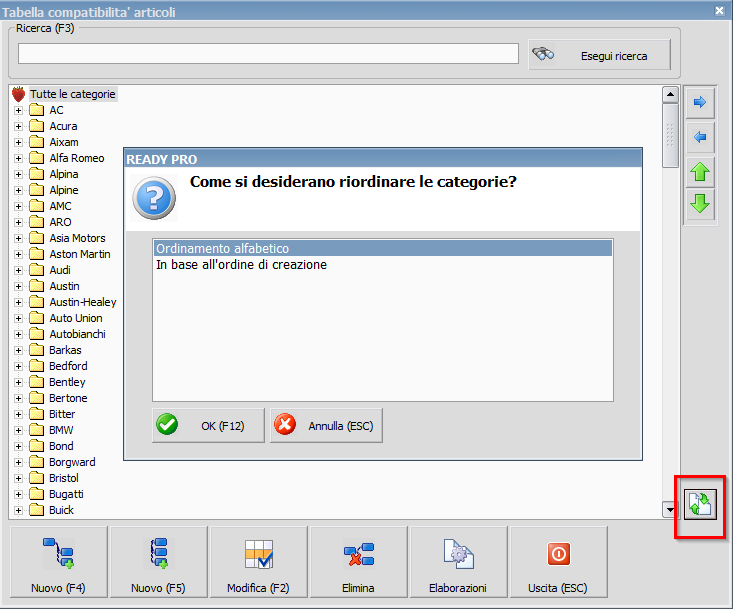The height and width of the screenshot is (609, 733).
Task: Click the Buick folder icon
Action: tap(36, 510)
